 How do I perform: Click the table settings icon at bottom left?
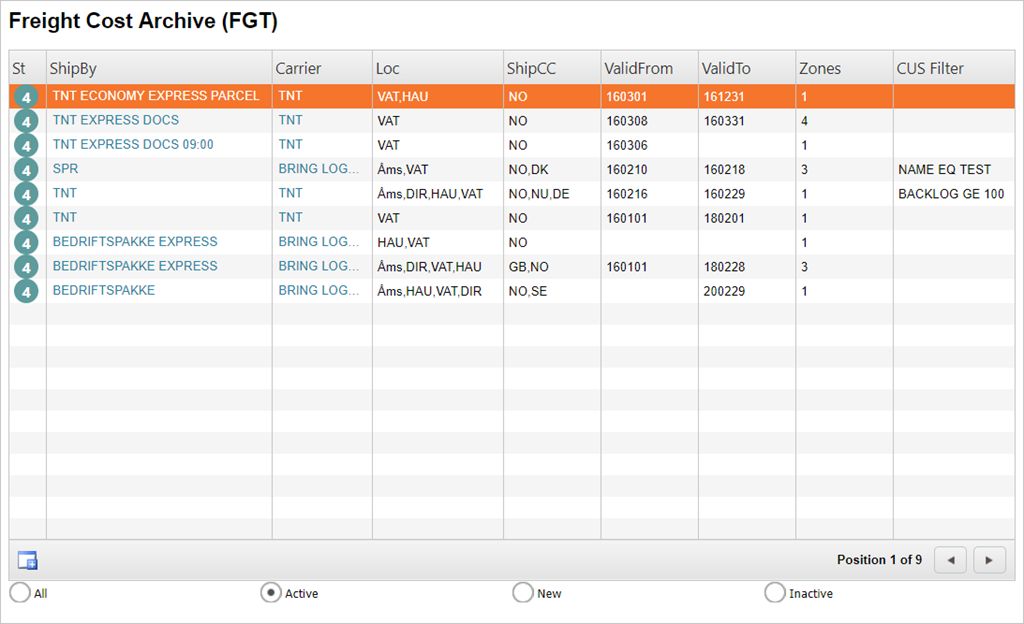pos(27,560)
